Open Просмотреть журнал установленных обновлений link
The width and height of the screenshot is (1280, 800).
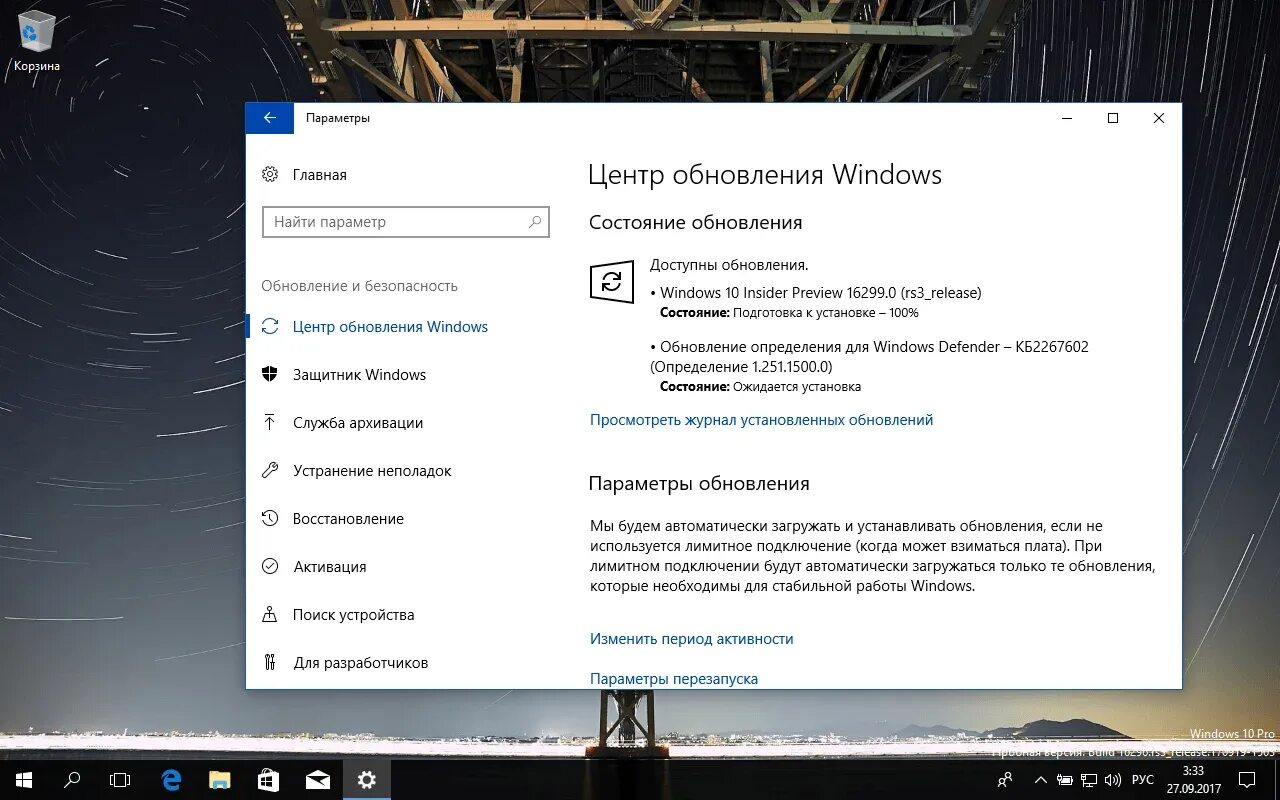pyautogui.click(x=761, y=420)
